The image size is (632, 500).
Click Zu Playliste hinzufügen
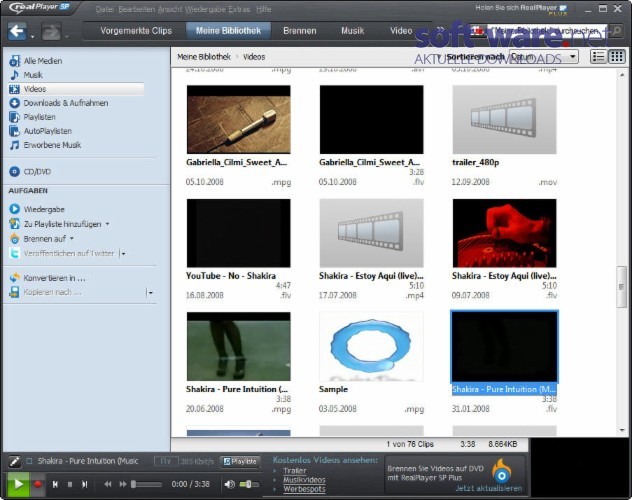pos(62,224)
